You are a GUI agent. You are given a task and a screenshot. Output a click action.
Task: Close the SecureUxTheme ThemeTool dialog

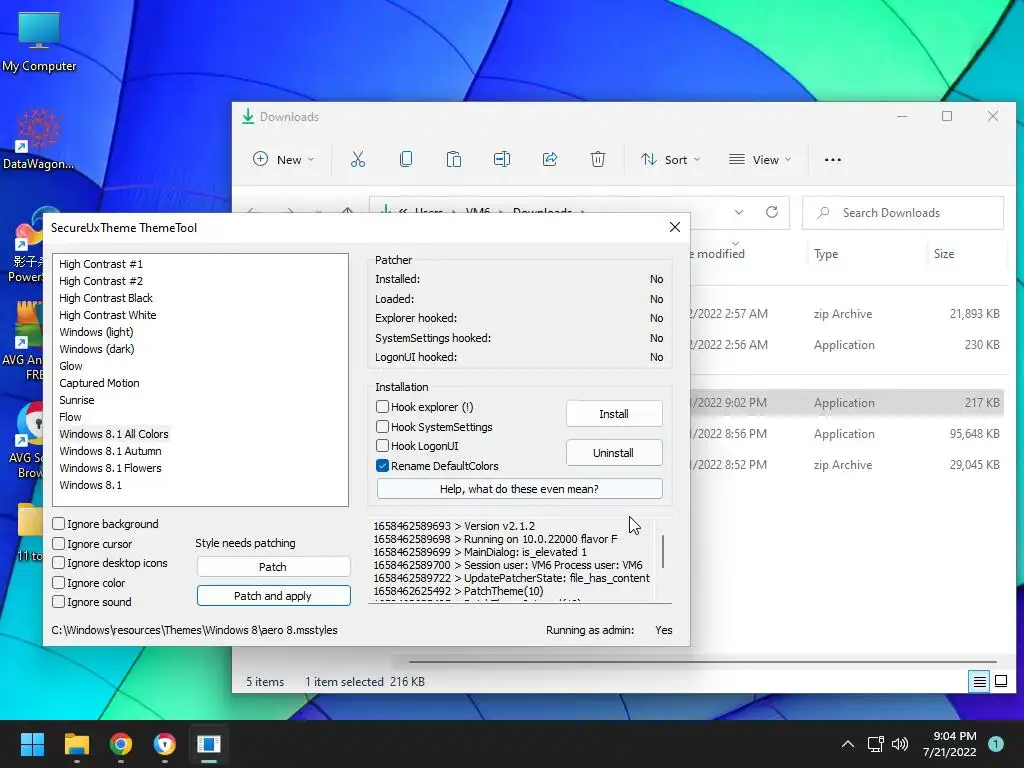point(675,227)
